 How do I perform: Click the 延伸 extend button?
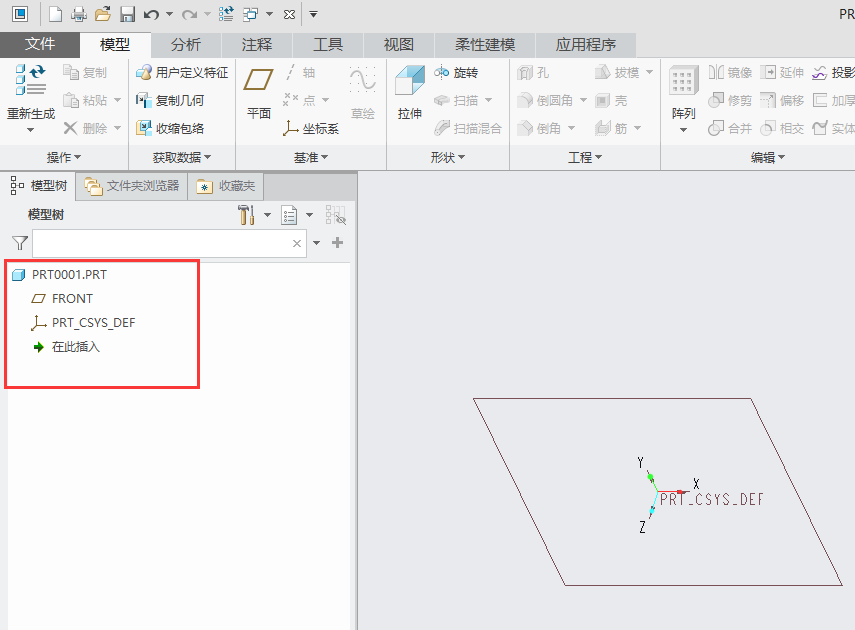click(782, 73)
